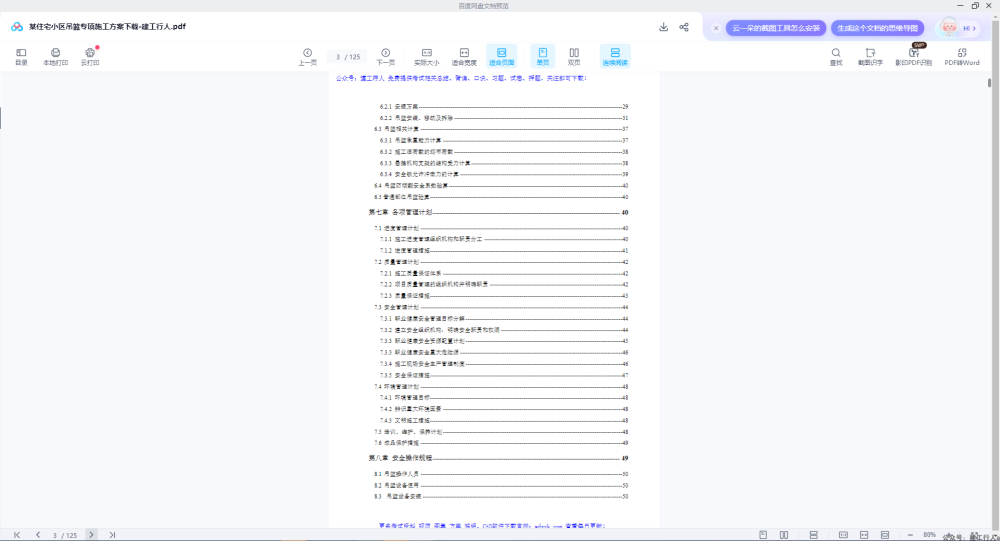Jump to first page in bottom bar
The image size is (1000, 541).
coord(17,535)
